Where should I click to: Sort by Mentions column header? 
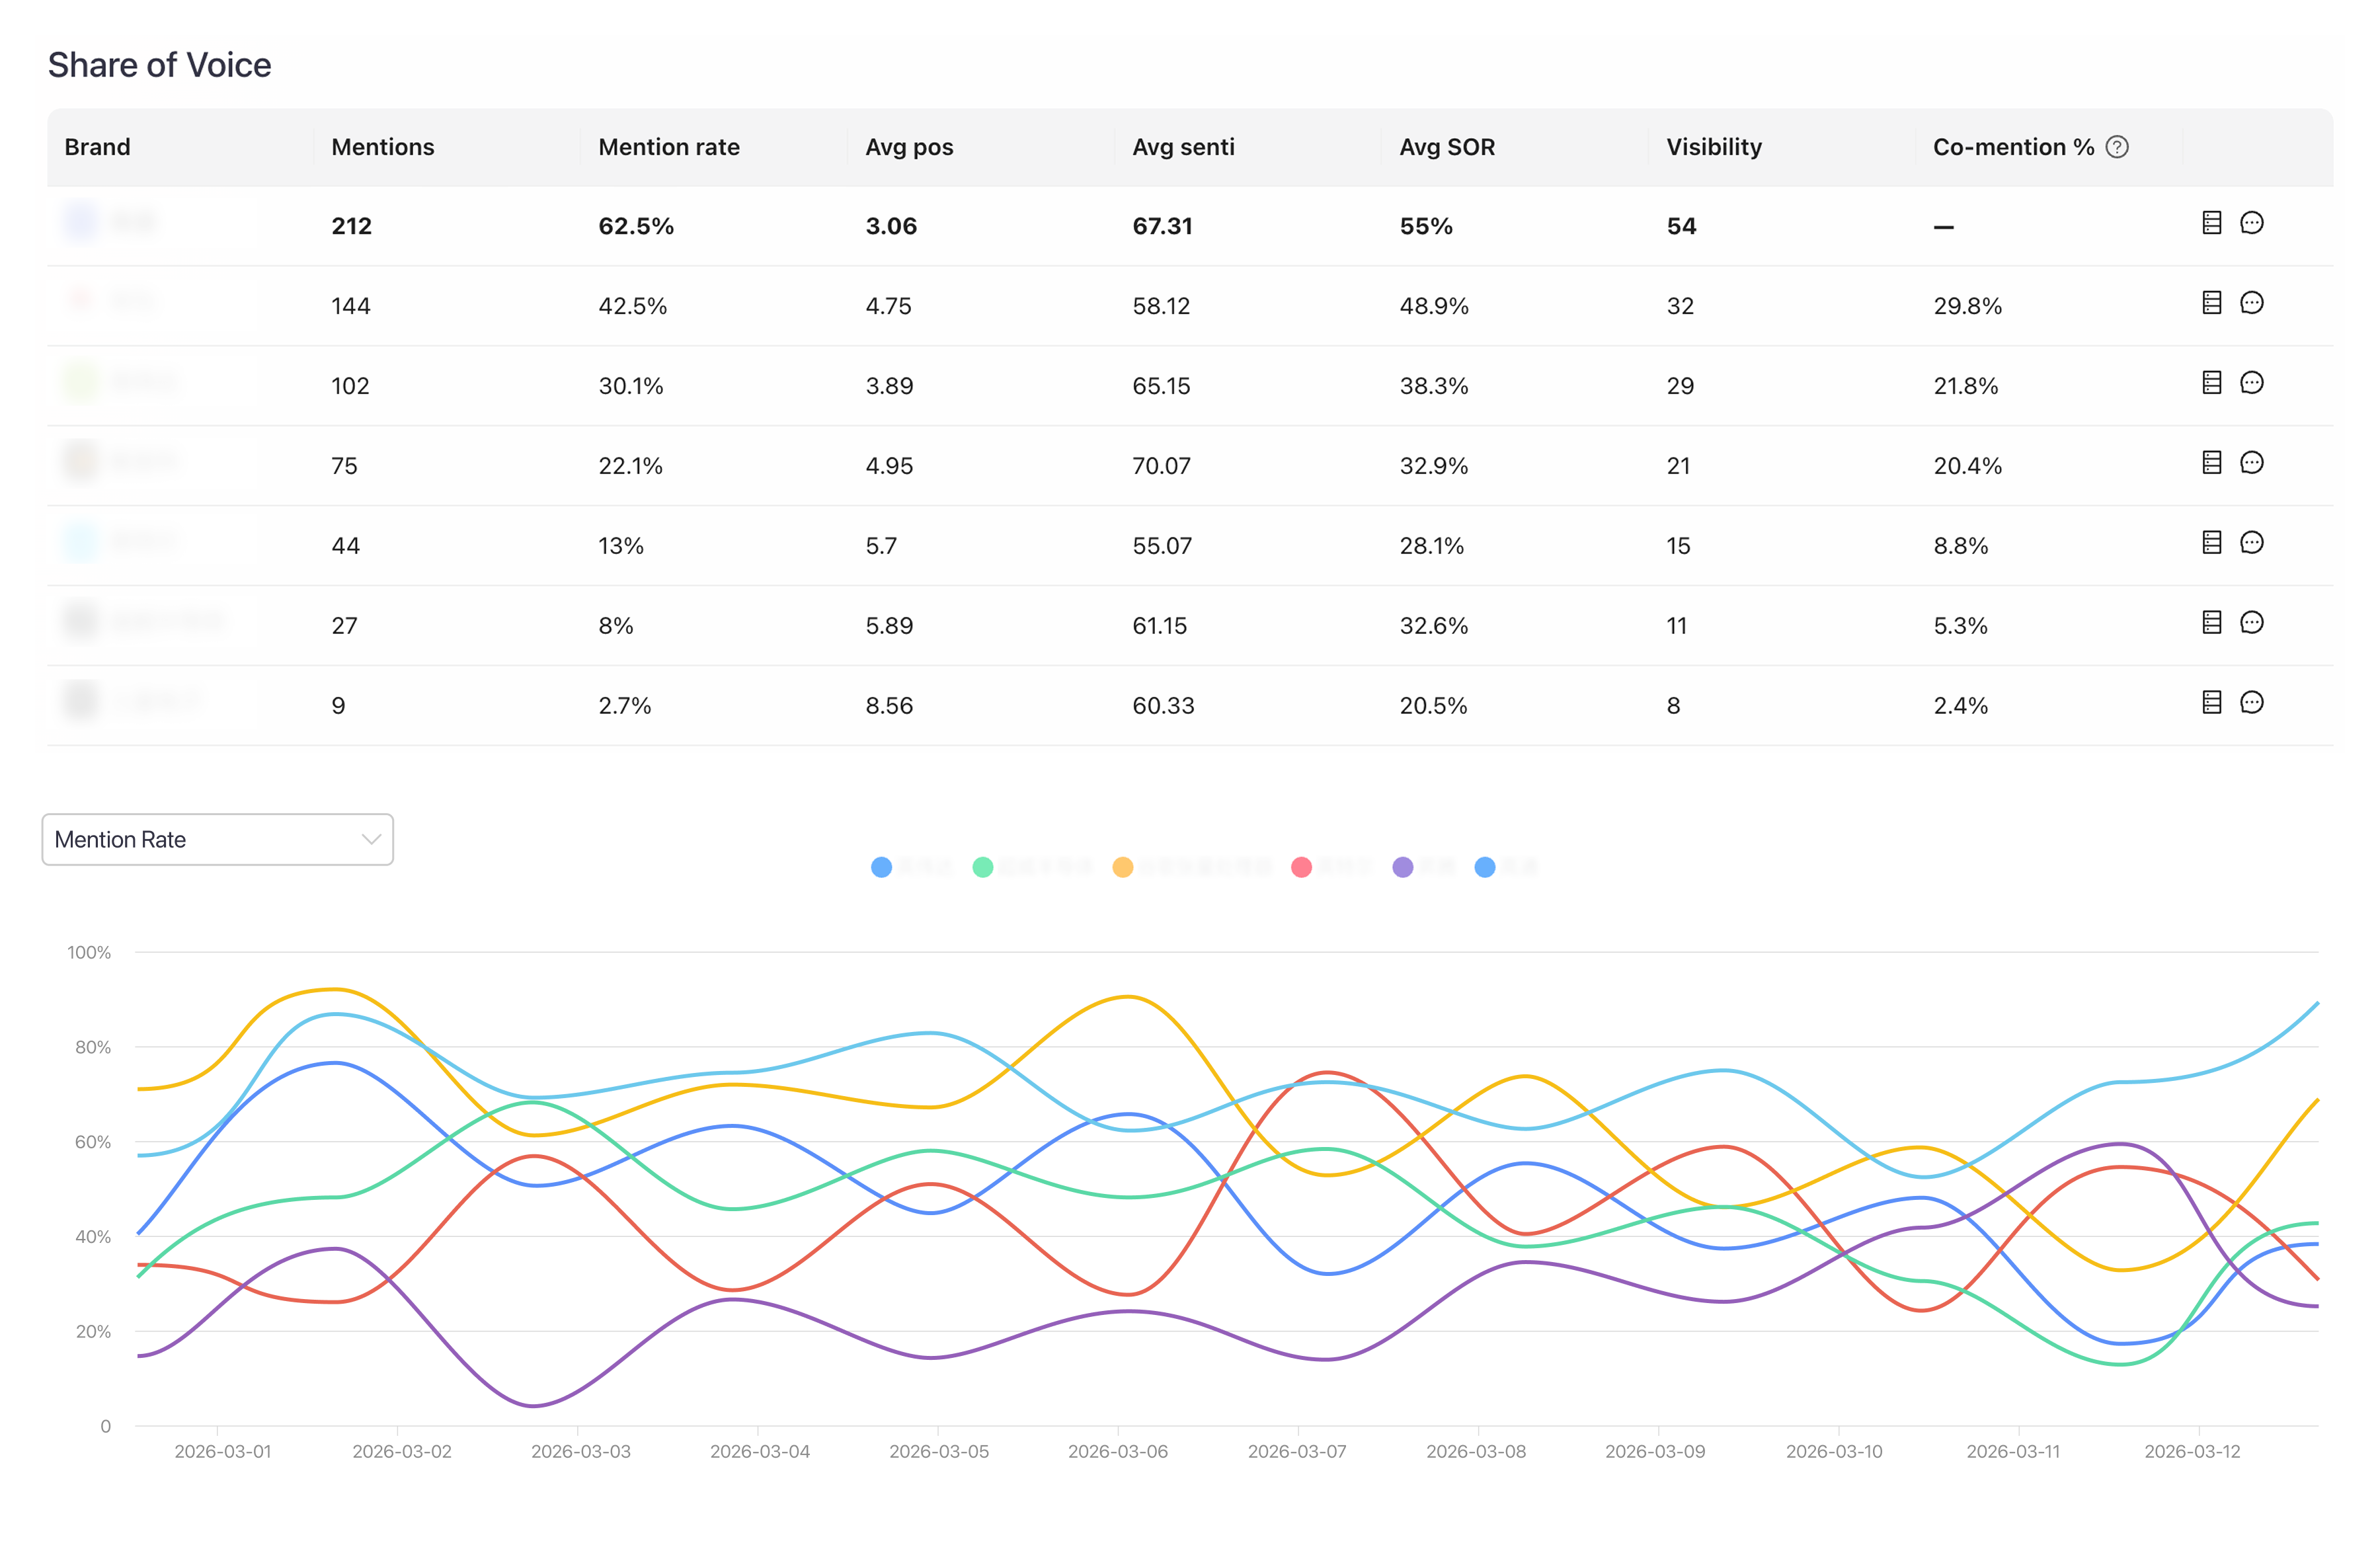coord(383,147)
